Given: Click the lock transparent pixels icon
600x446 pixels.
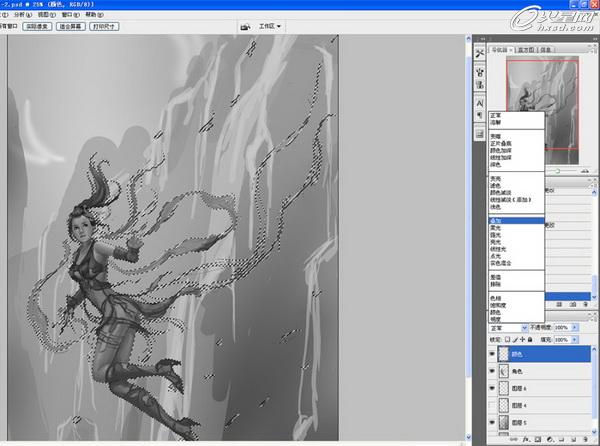Looking at the screenshot, I should (x=509, y=340).
